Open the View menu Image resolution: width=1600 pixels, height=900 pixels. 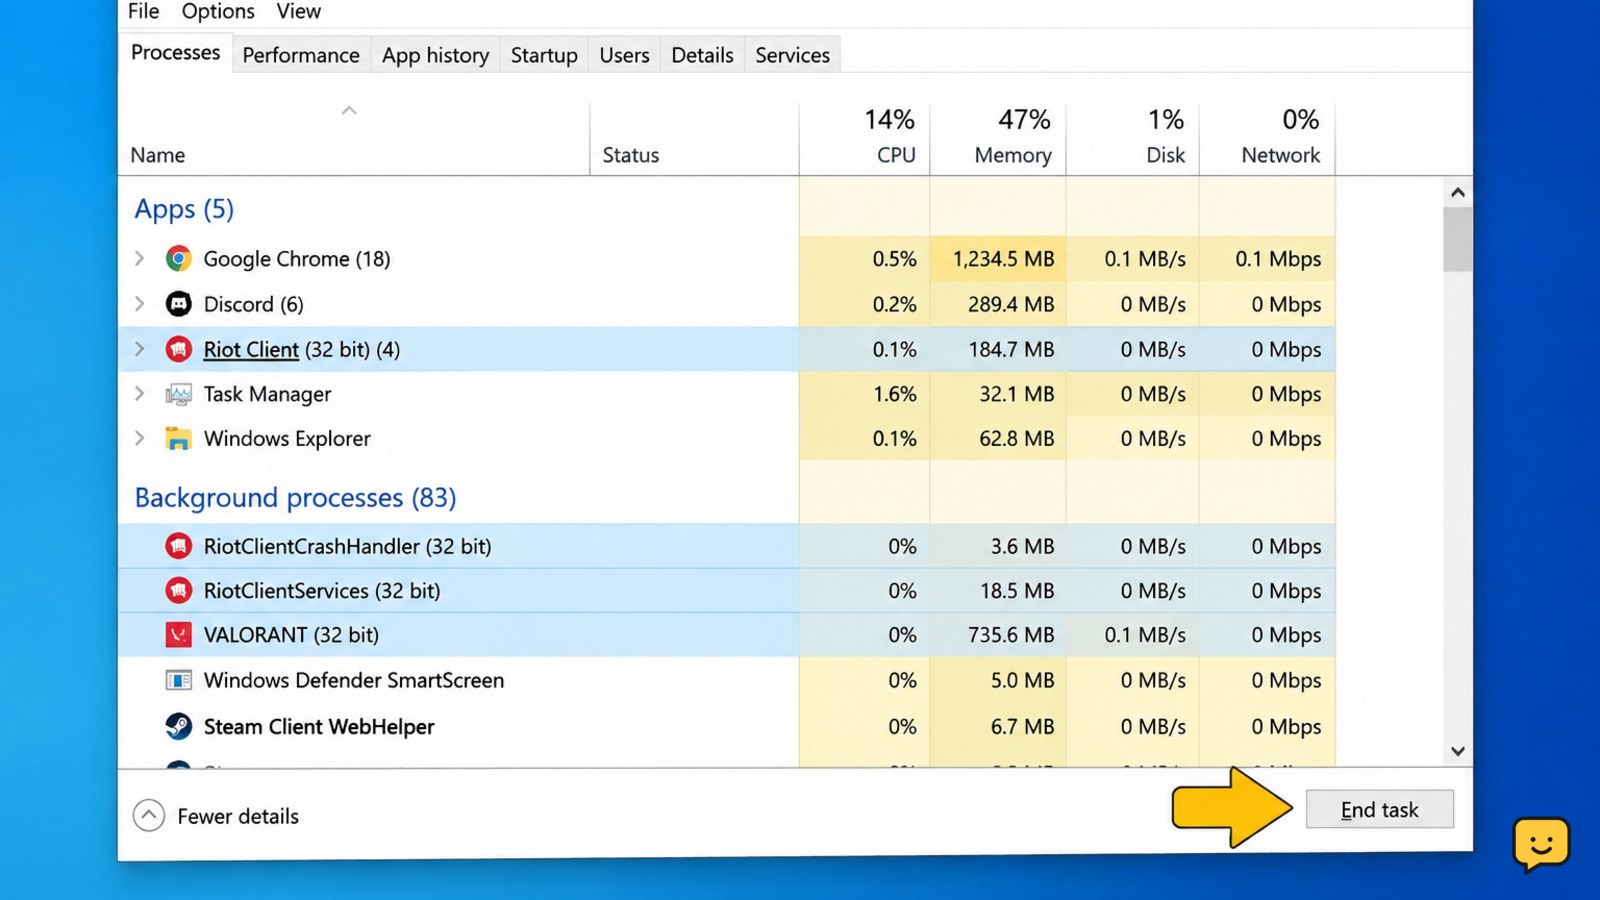[299, 11]
